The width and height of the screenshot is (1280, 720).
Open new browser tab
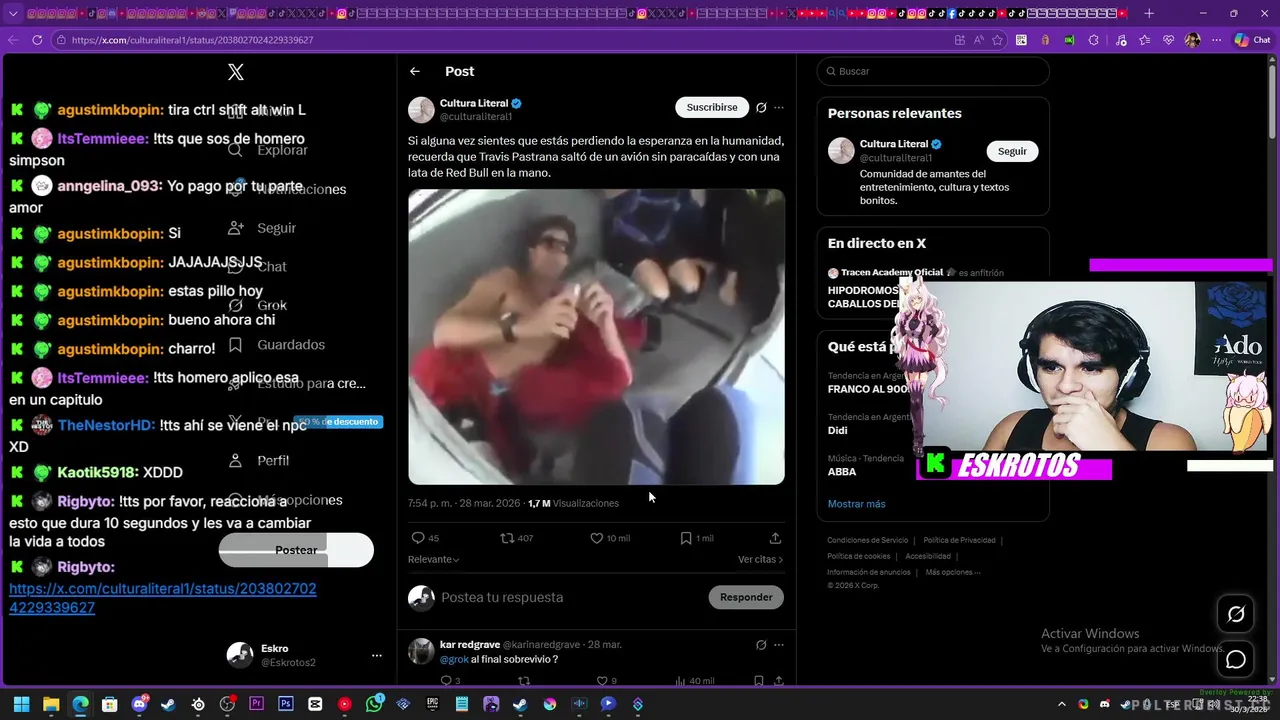pos(1149,13)
